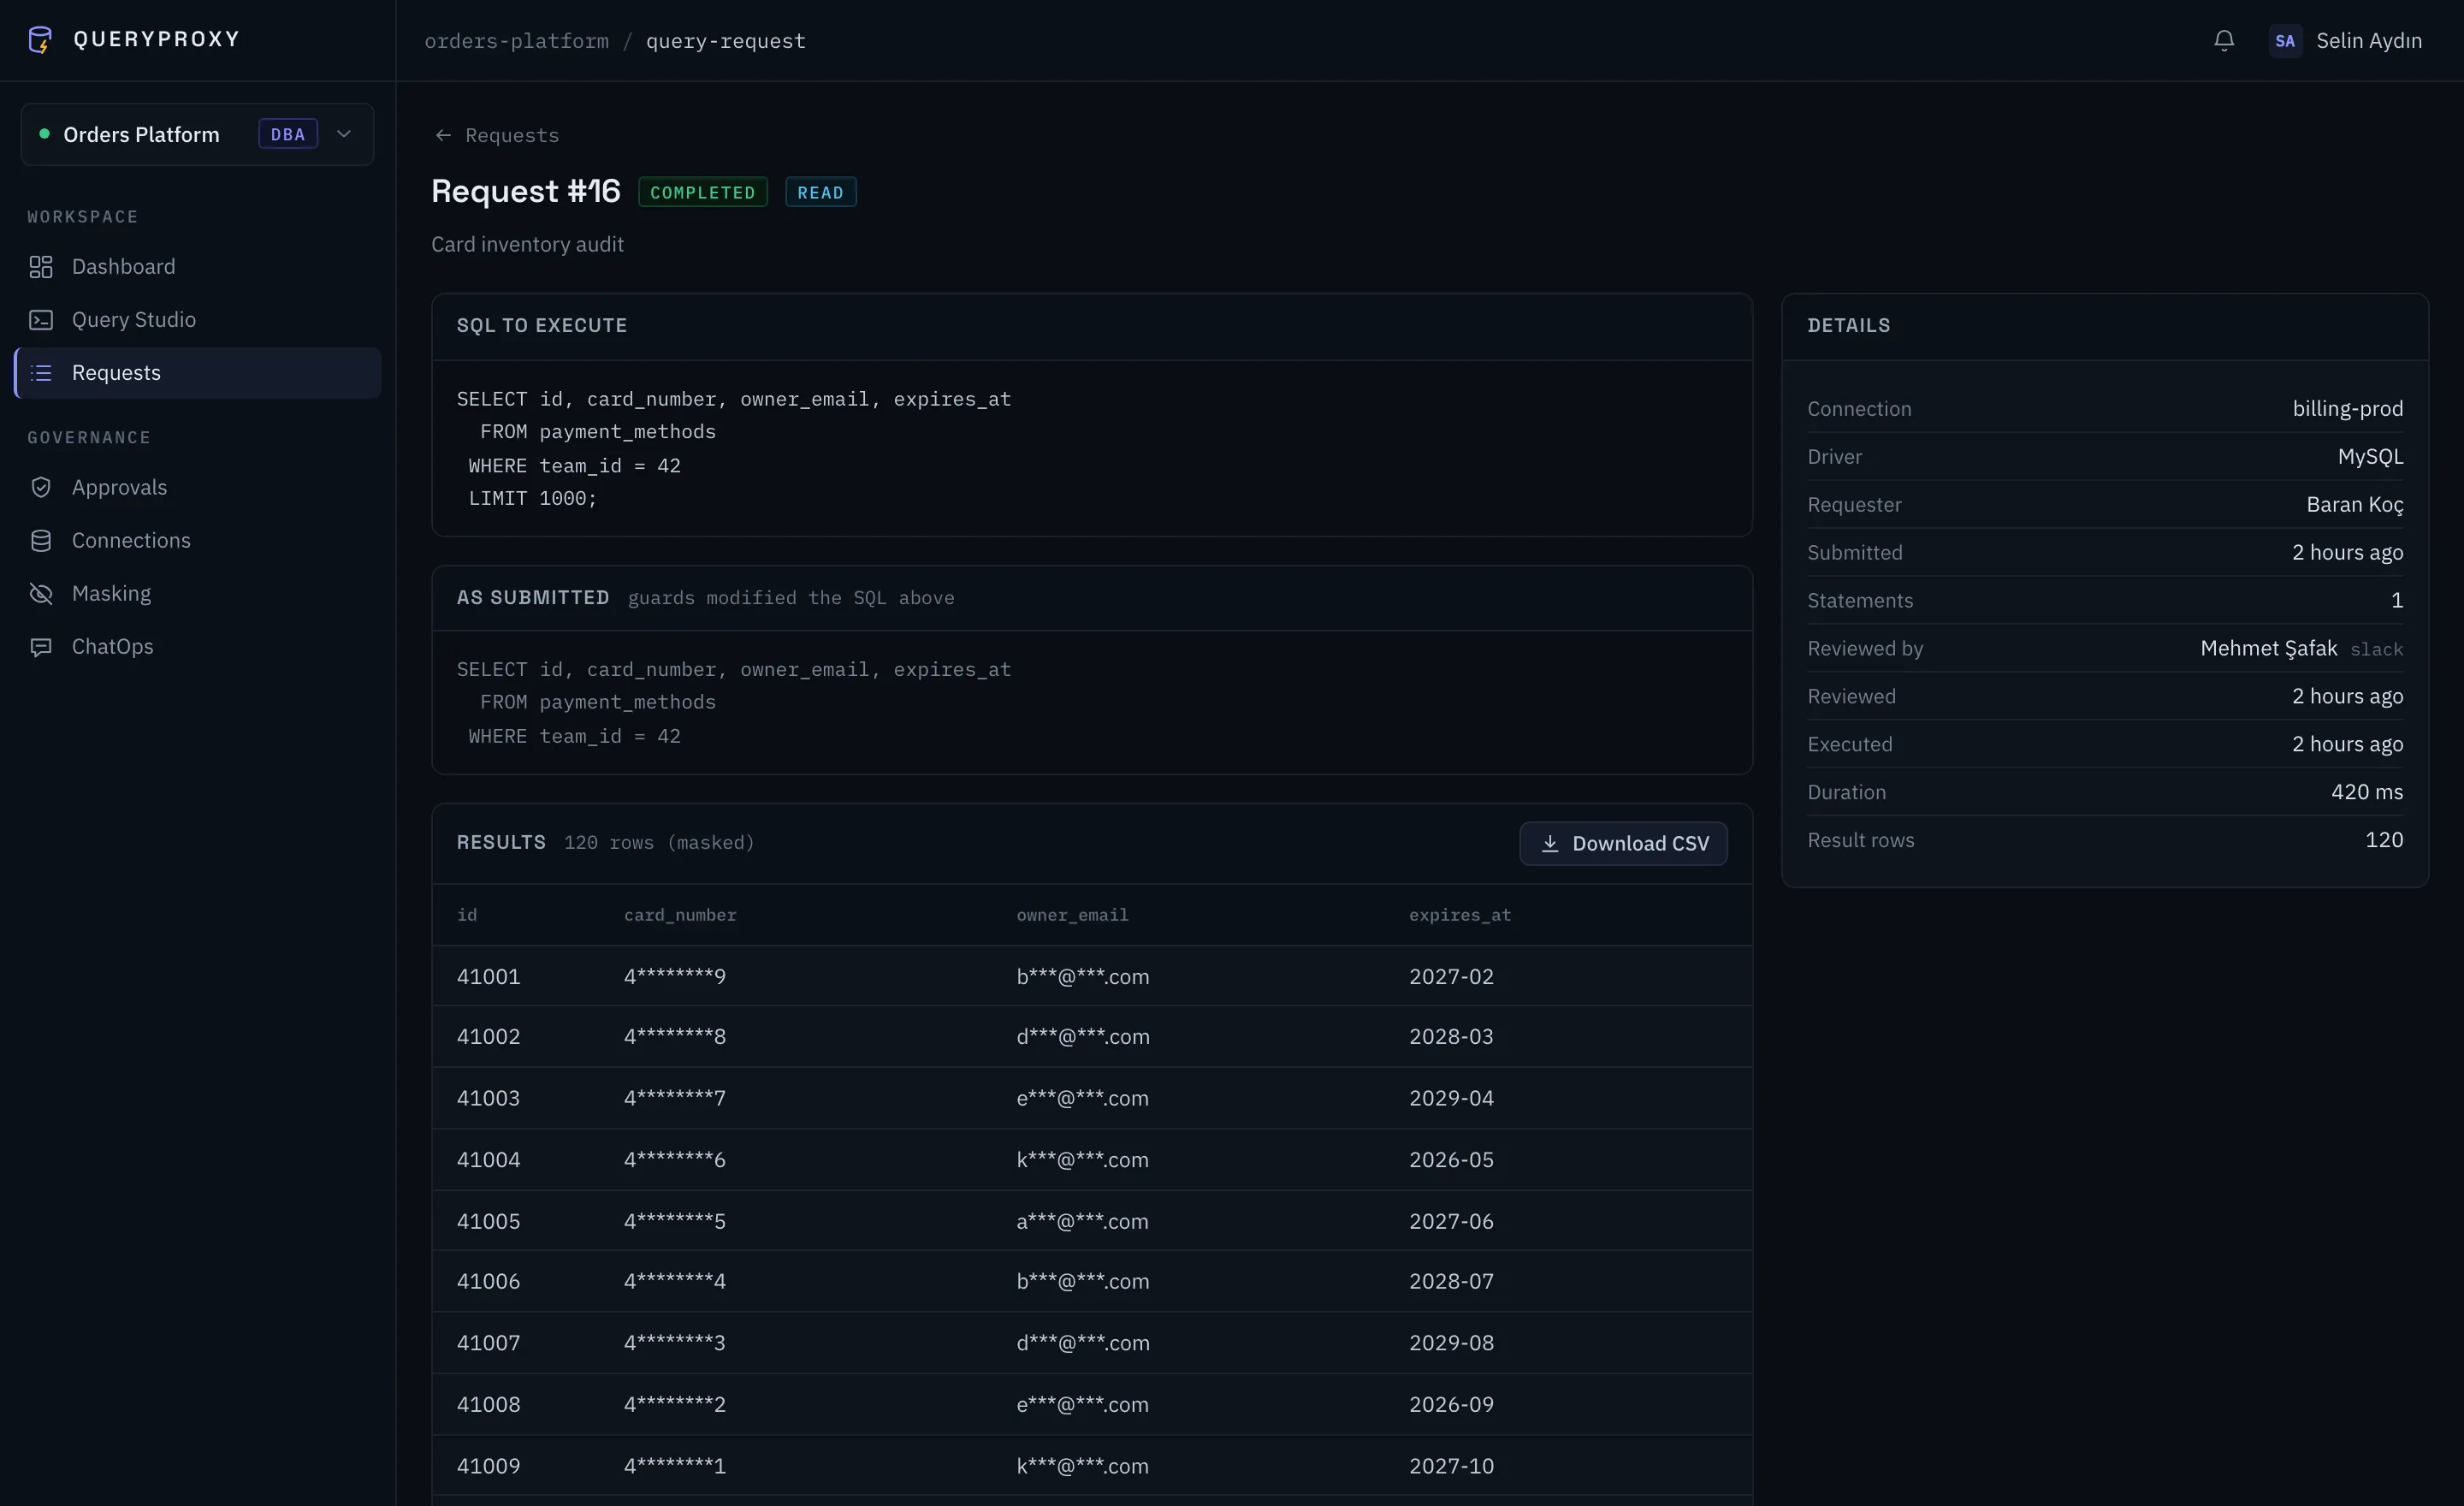Image resolution: width=2464 pixels, height=1506 pixels.
Task: Click the back arrow beside Requests
Action: click(x=443, y=135)
